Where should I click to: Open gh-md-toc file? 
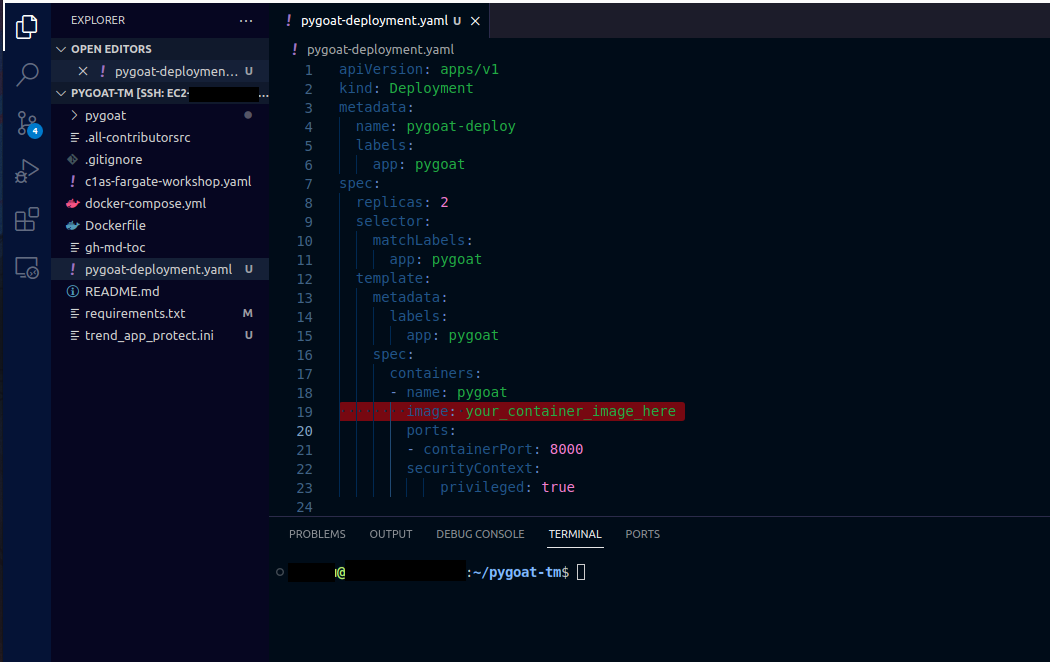115,248
